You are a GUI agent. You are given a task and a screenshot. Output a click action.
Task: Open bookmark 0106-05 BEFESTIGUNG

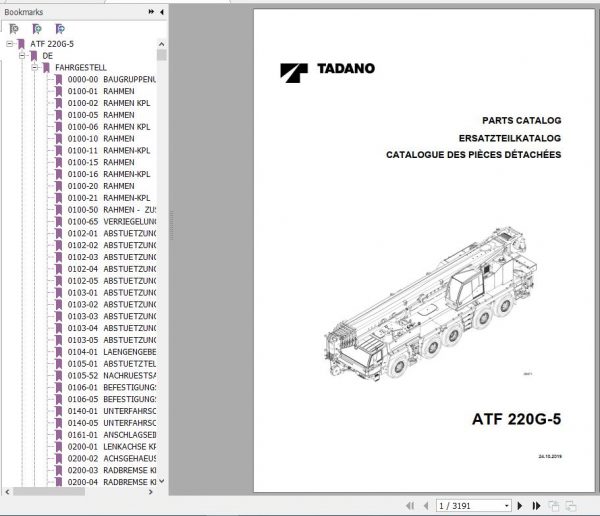[x=111, y=399]
